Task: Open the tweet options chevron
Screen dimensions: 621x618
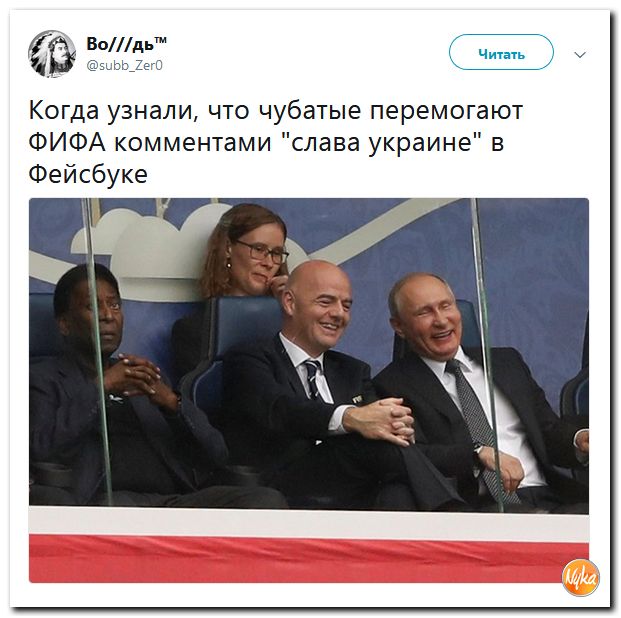Action: (x=580, y=54)
